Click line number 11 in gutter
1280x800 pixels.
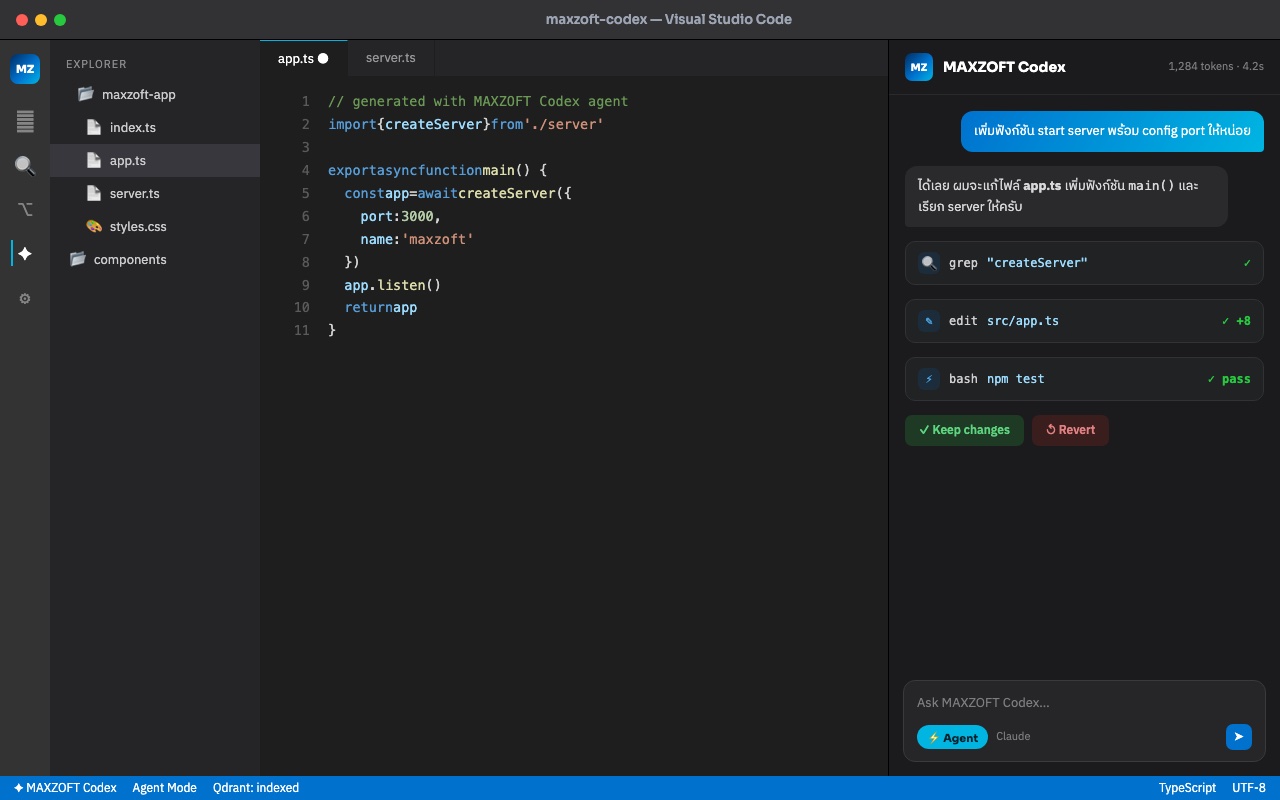(x=302, y=330)
